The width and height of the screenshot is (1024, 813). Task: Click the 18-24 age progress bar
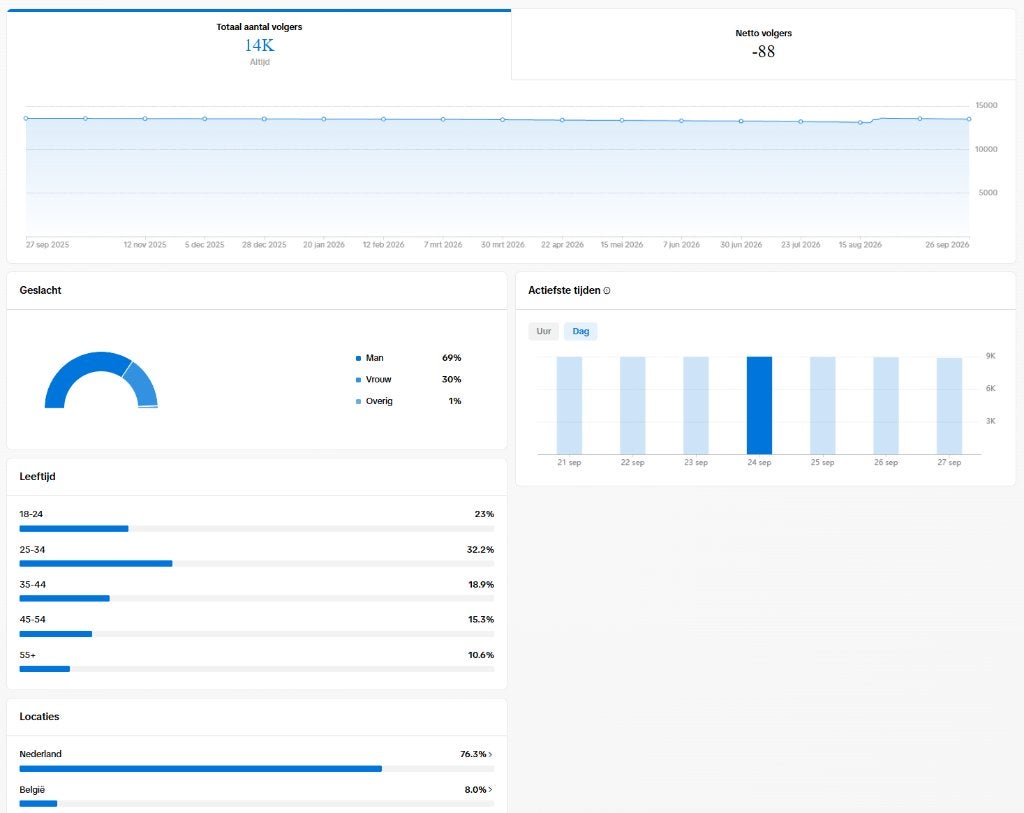point(257,528)
